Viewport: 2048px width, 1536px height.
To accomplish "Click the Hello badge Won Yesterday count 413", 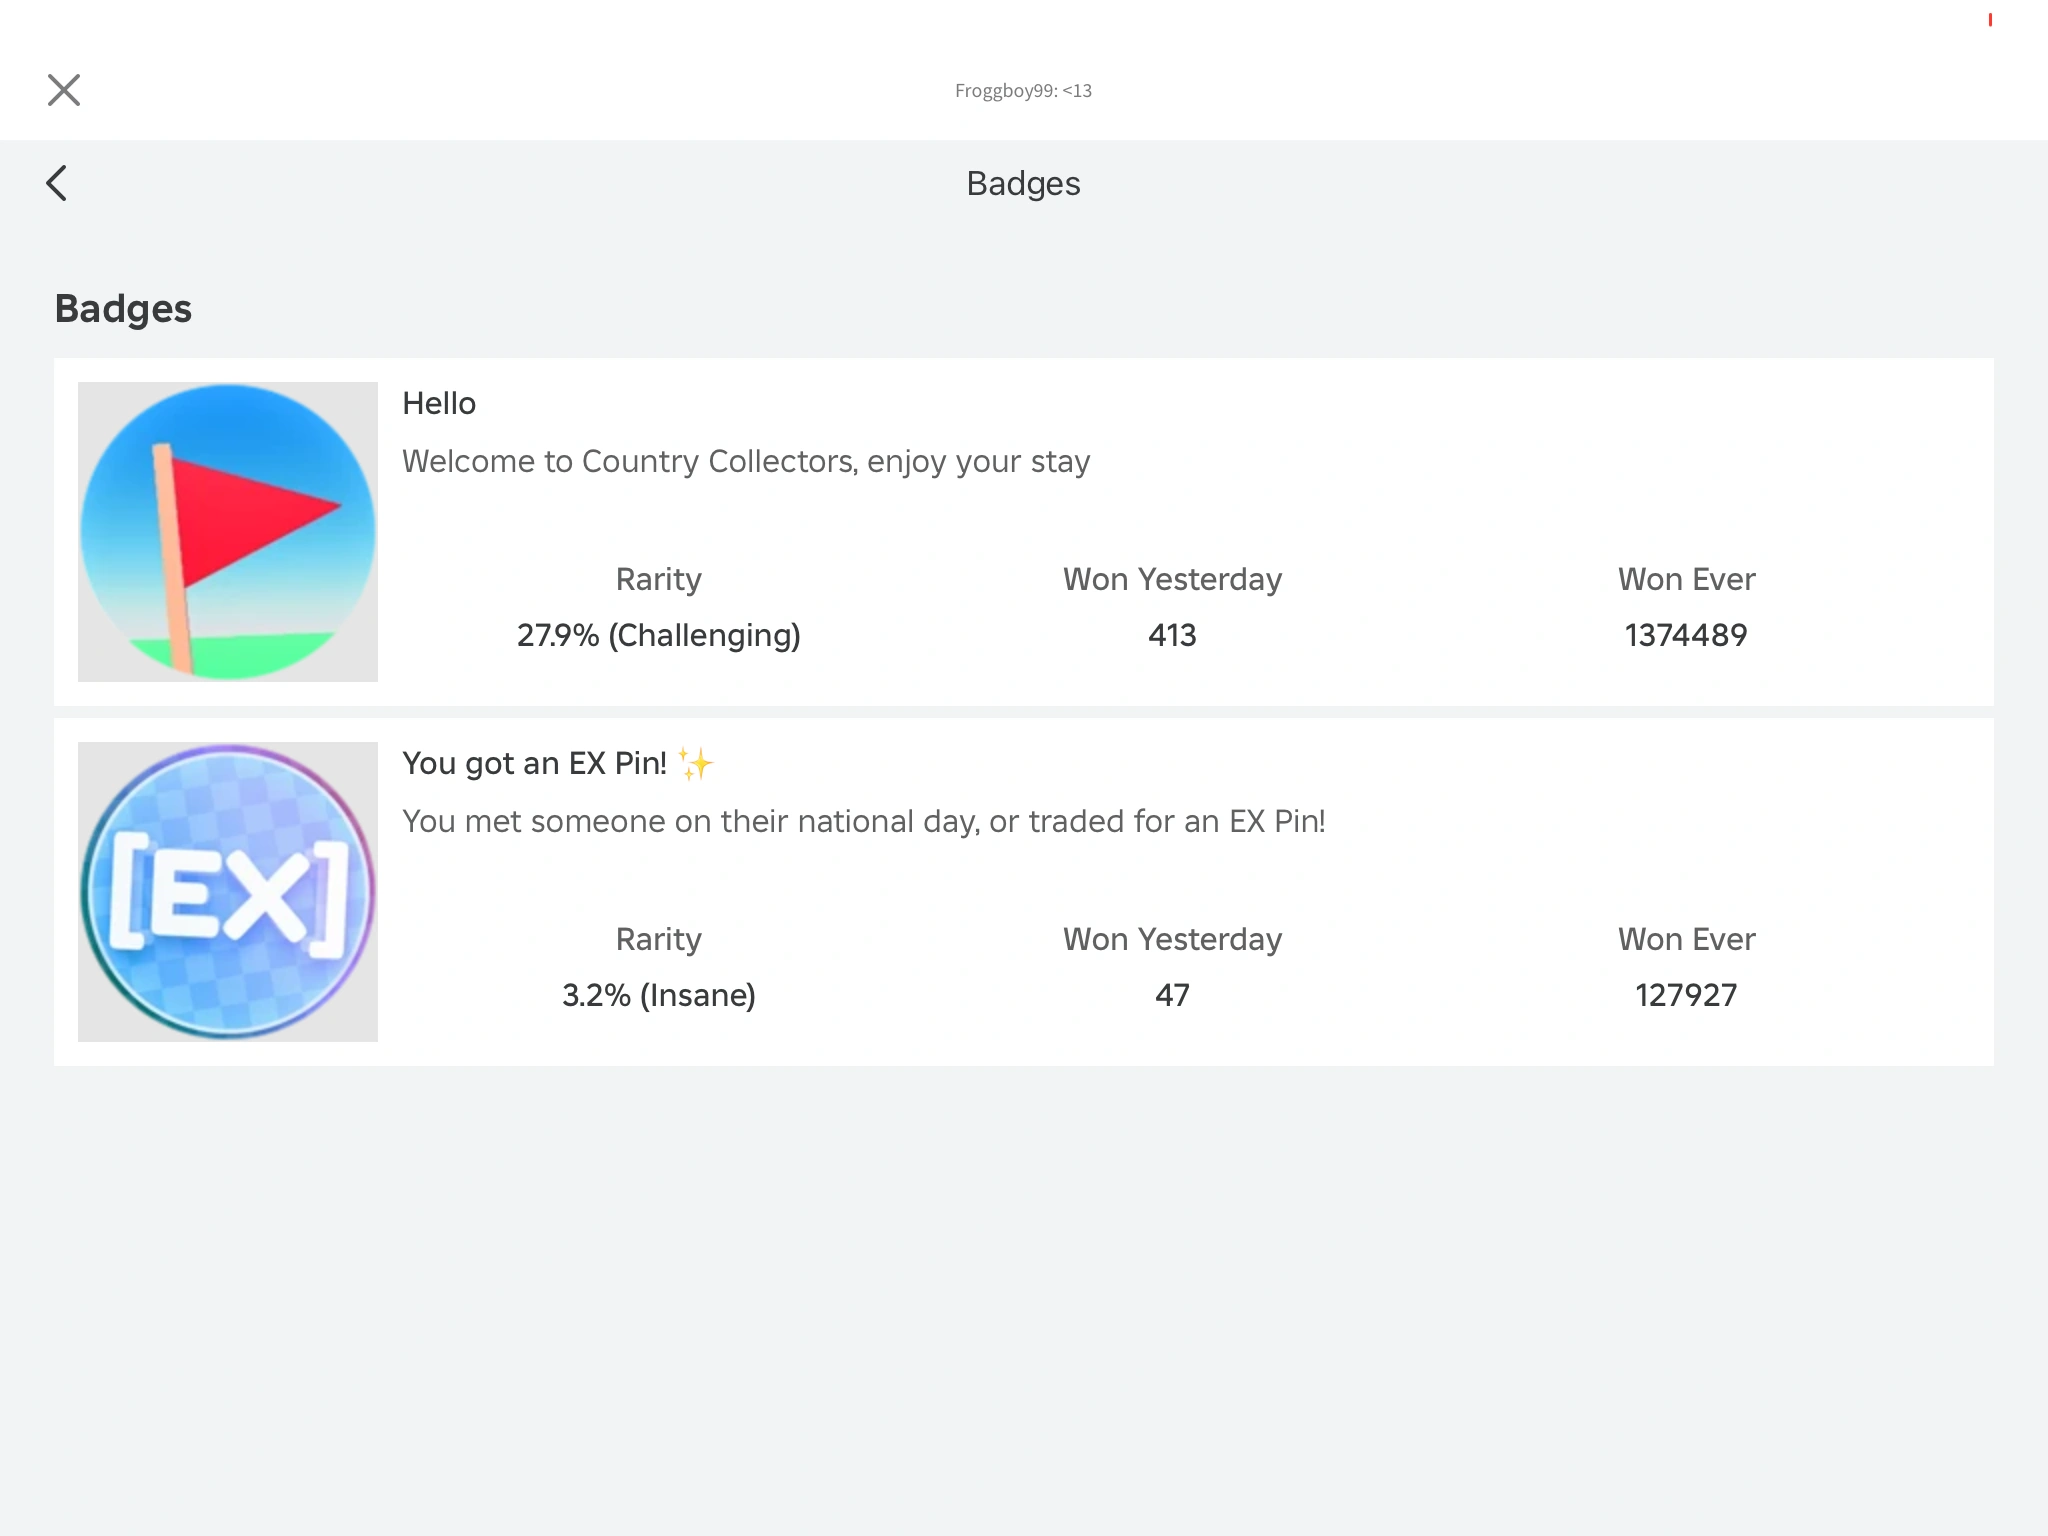I will click(x=1172, y=635).
